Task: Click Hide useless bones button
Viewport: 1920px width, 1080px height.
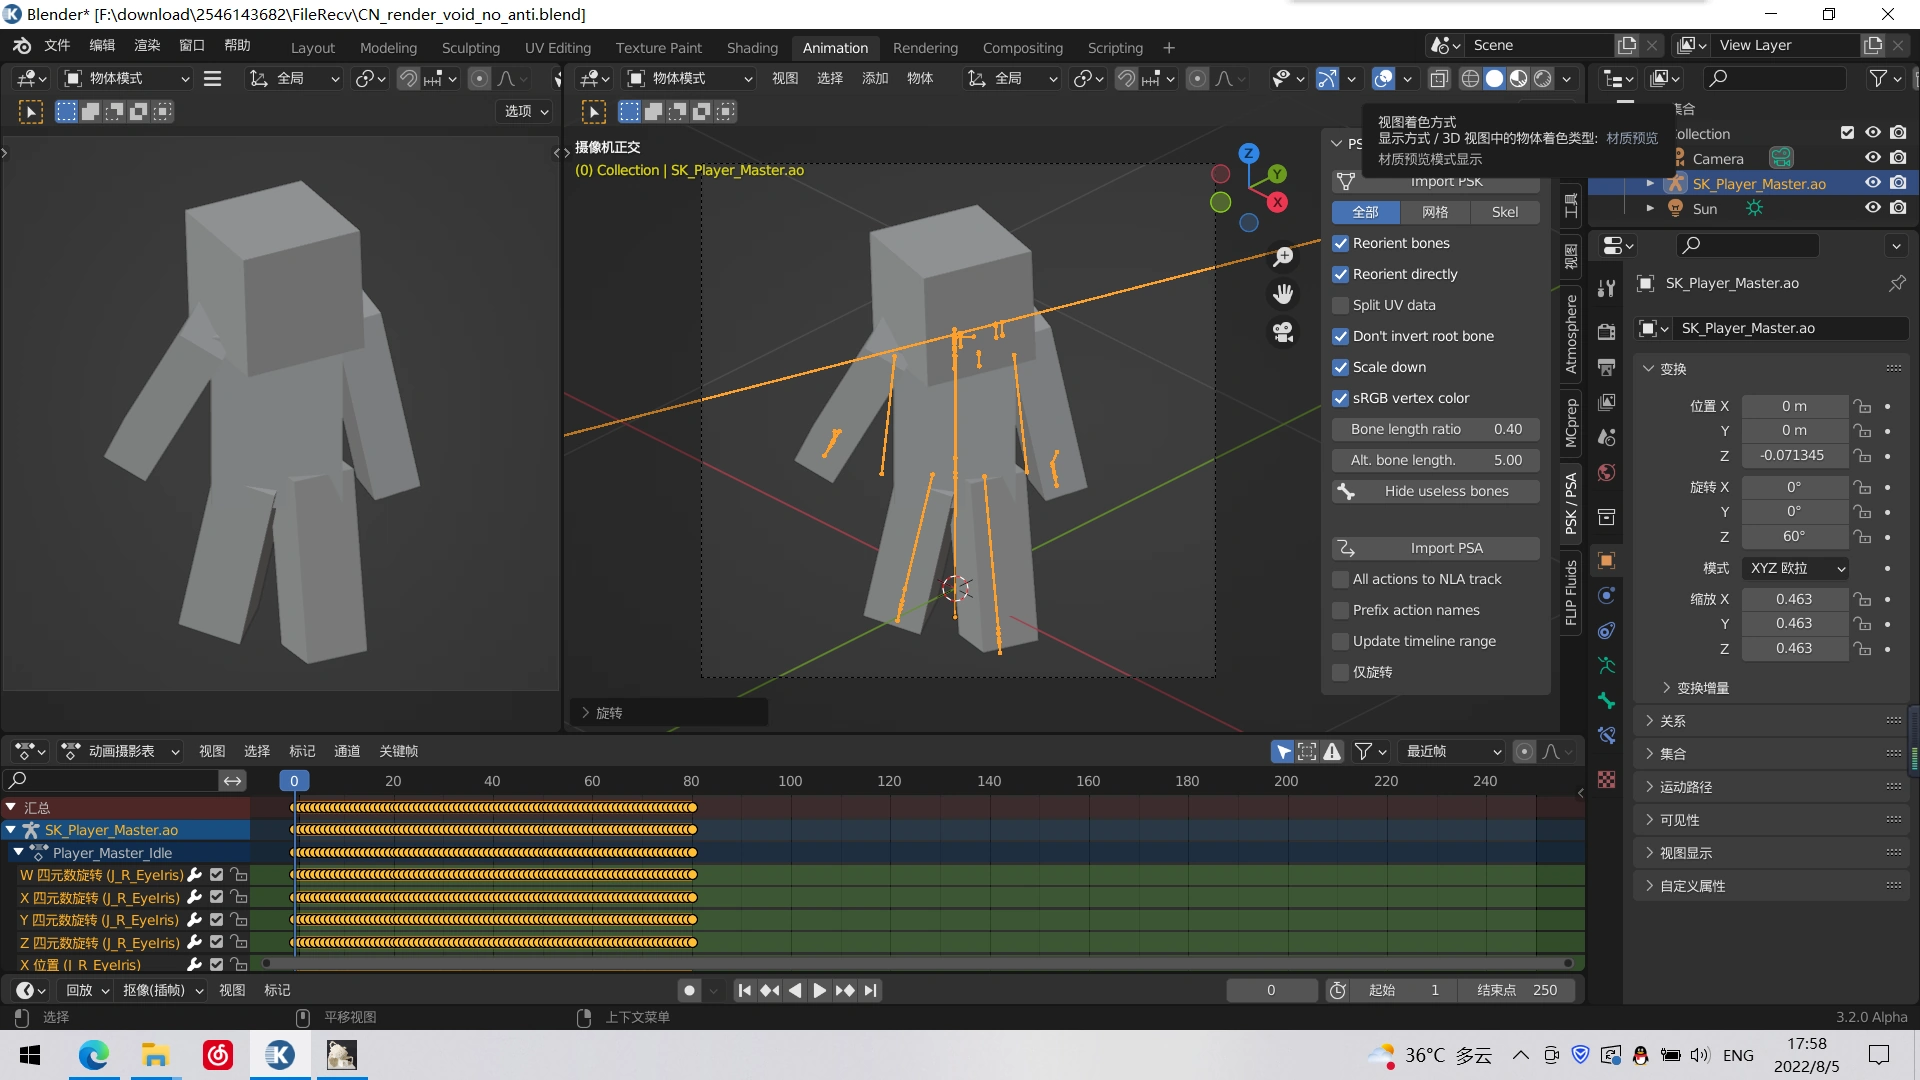Action: pos(1435,491)
